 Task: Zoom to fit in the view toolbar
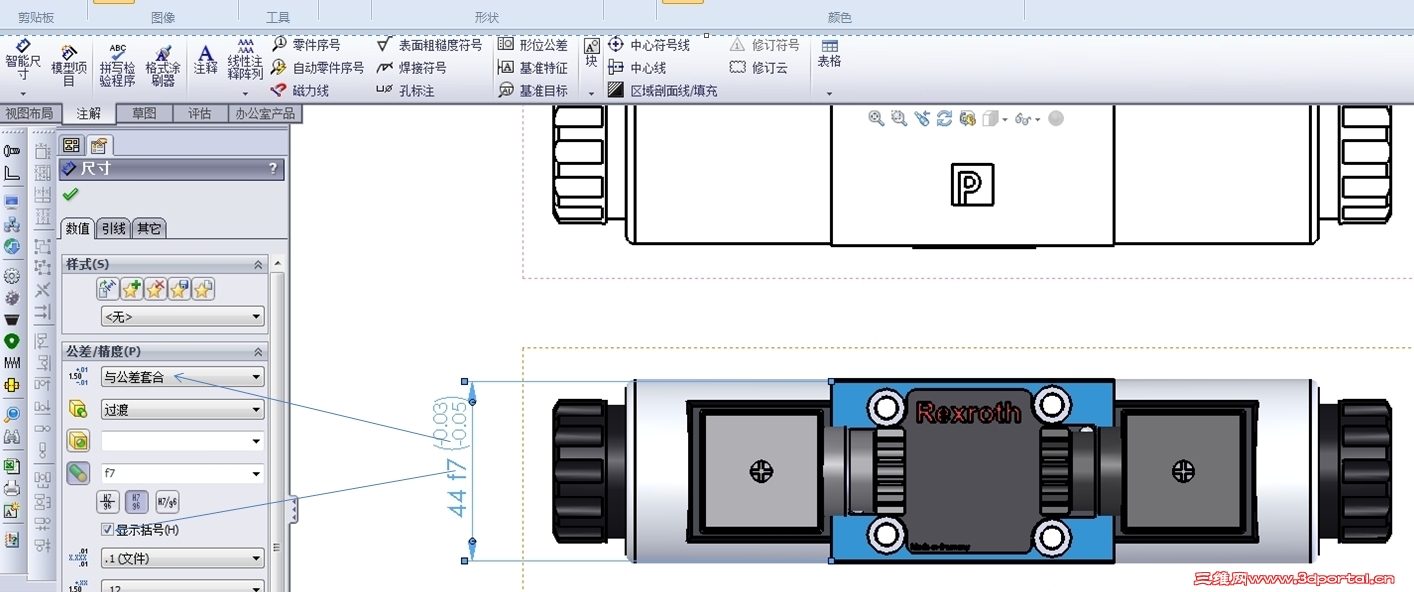(876, 118)
